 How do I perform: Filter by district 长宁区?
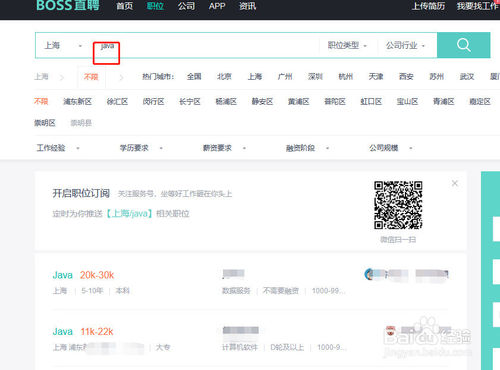pyautogui.click(x=190, y=101)
